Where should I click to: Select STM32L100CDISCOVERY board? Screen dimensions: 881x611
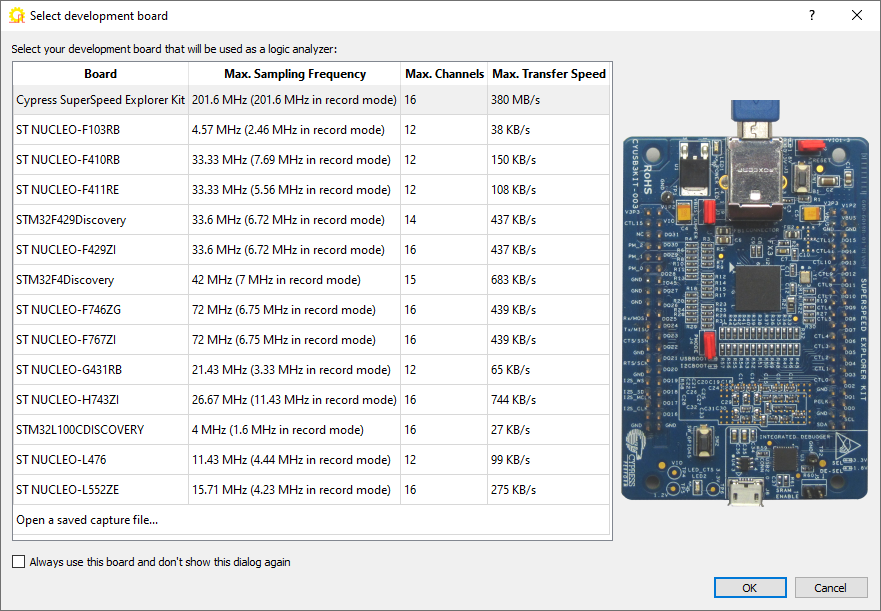click(x=311, y=429)
